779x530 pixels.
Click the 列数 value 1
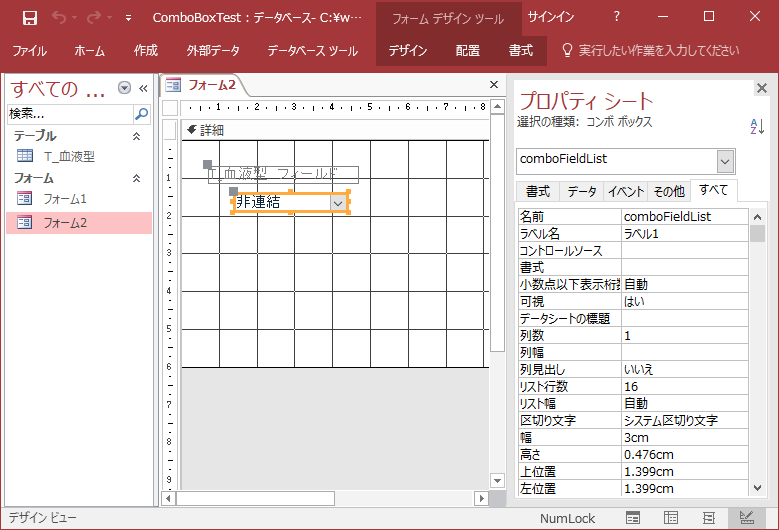685,335
